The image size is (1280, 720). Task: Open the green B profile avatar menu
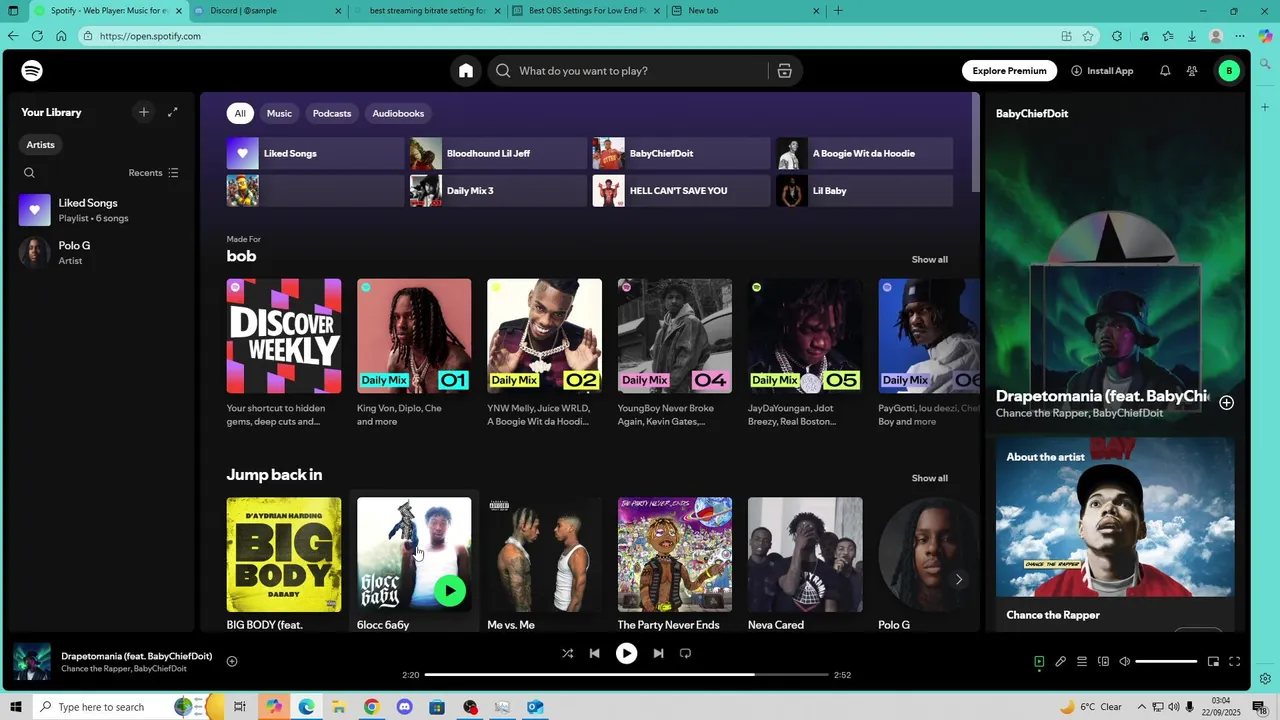pos(1229,71)
